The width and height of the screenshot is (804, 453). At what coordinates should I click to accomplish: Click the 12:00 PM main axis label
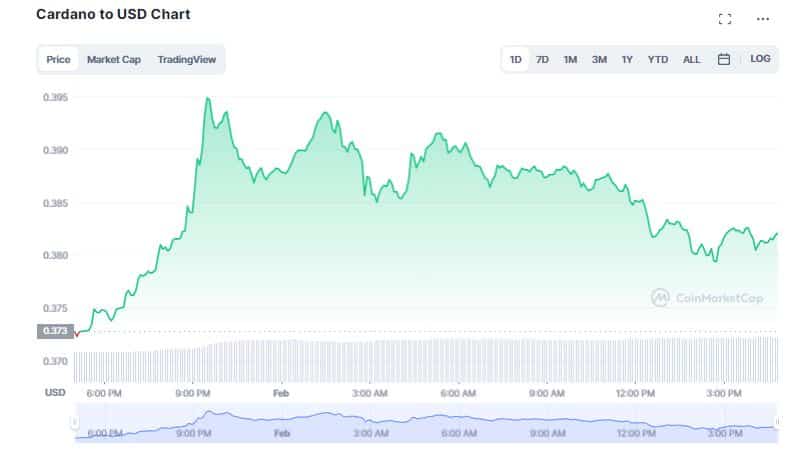635,393
